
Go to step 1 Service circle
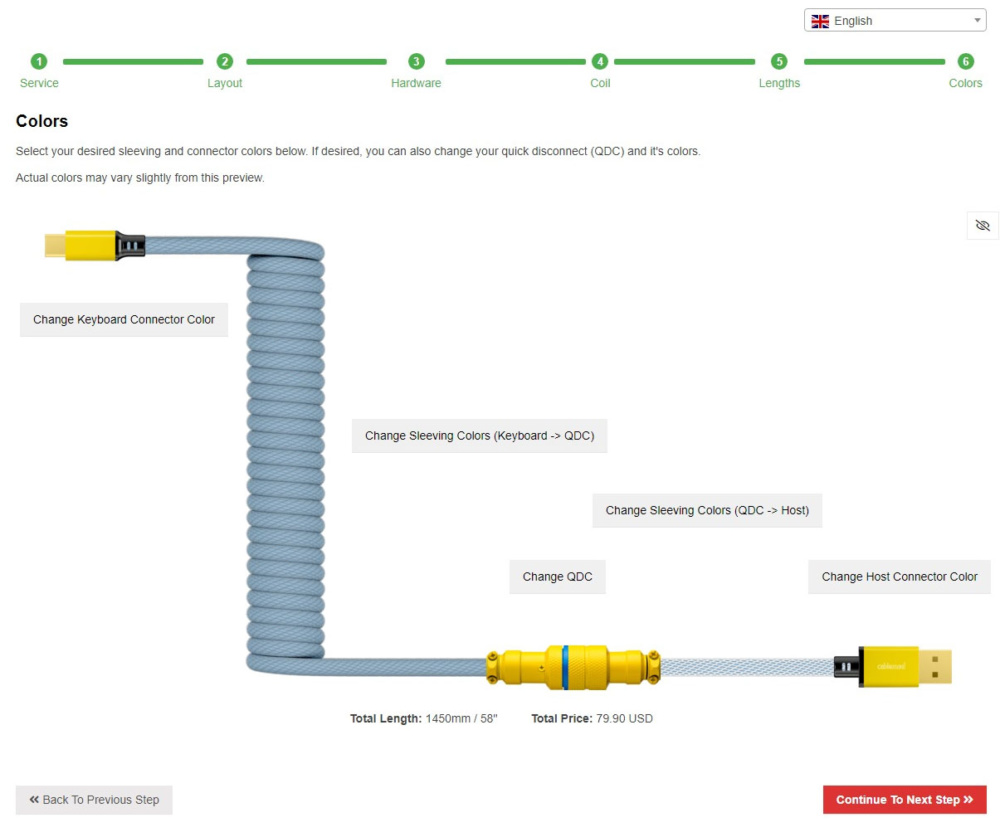pyautogui.click(x=39, y=61)
